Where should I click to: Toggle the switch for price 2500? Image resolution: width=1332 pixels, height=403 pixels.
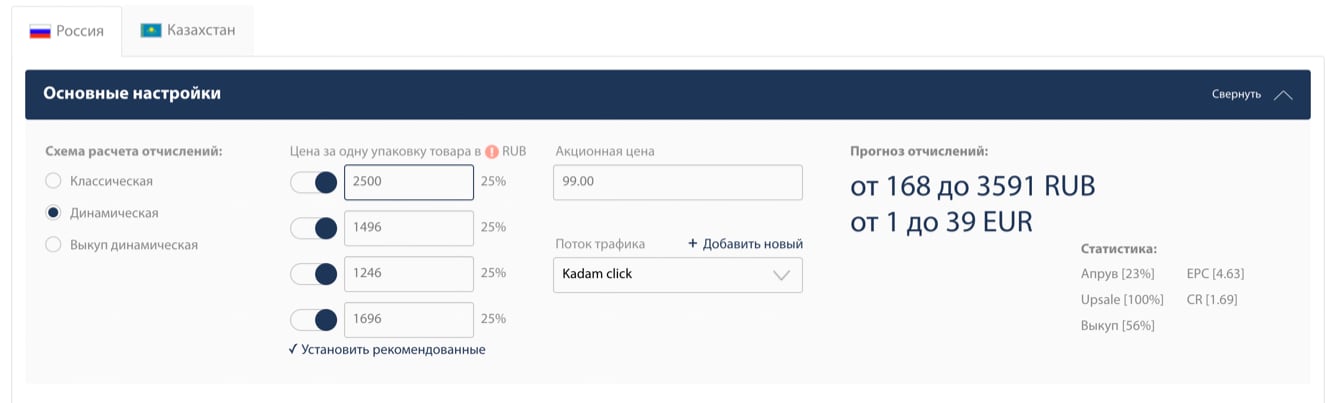[313, 183]
